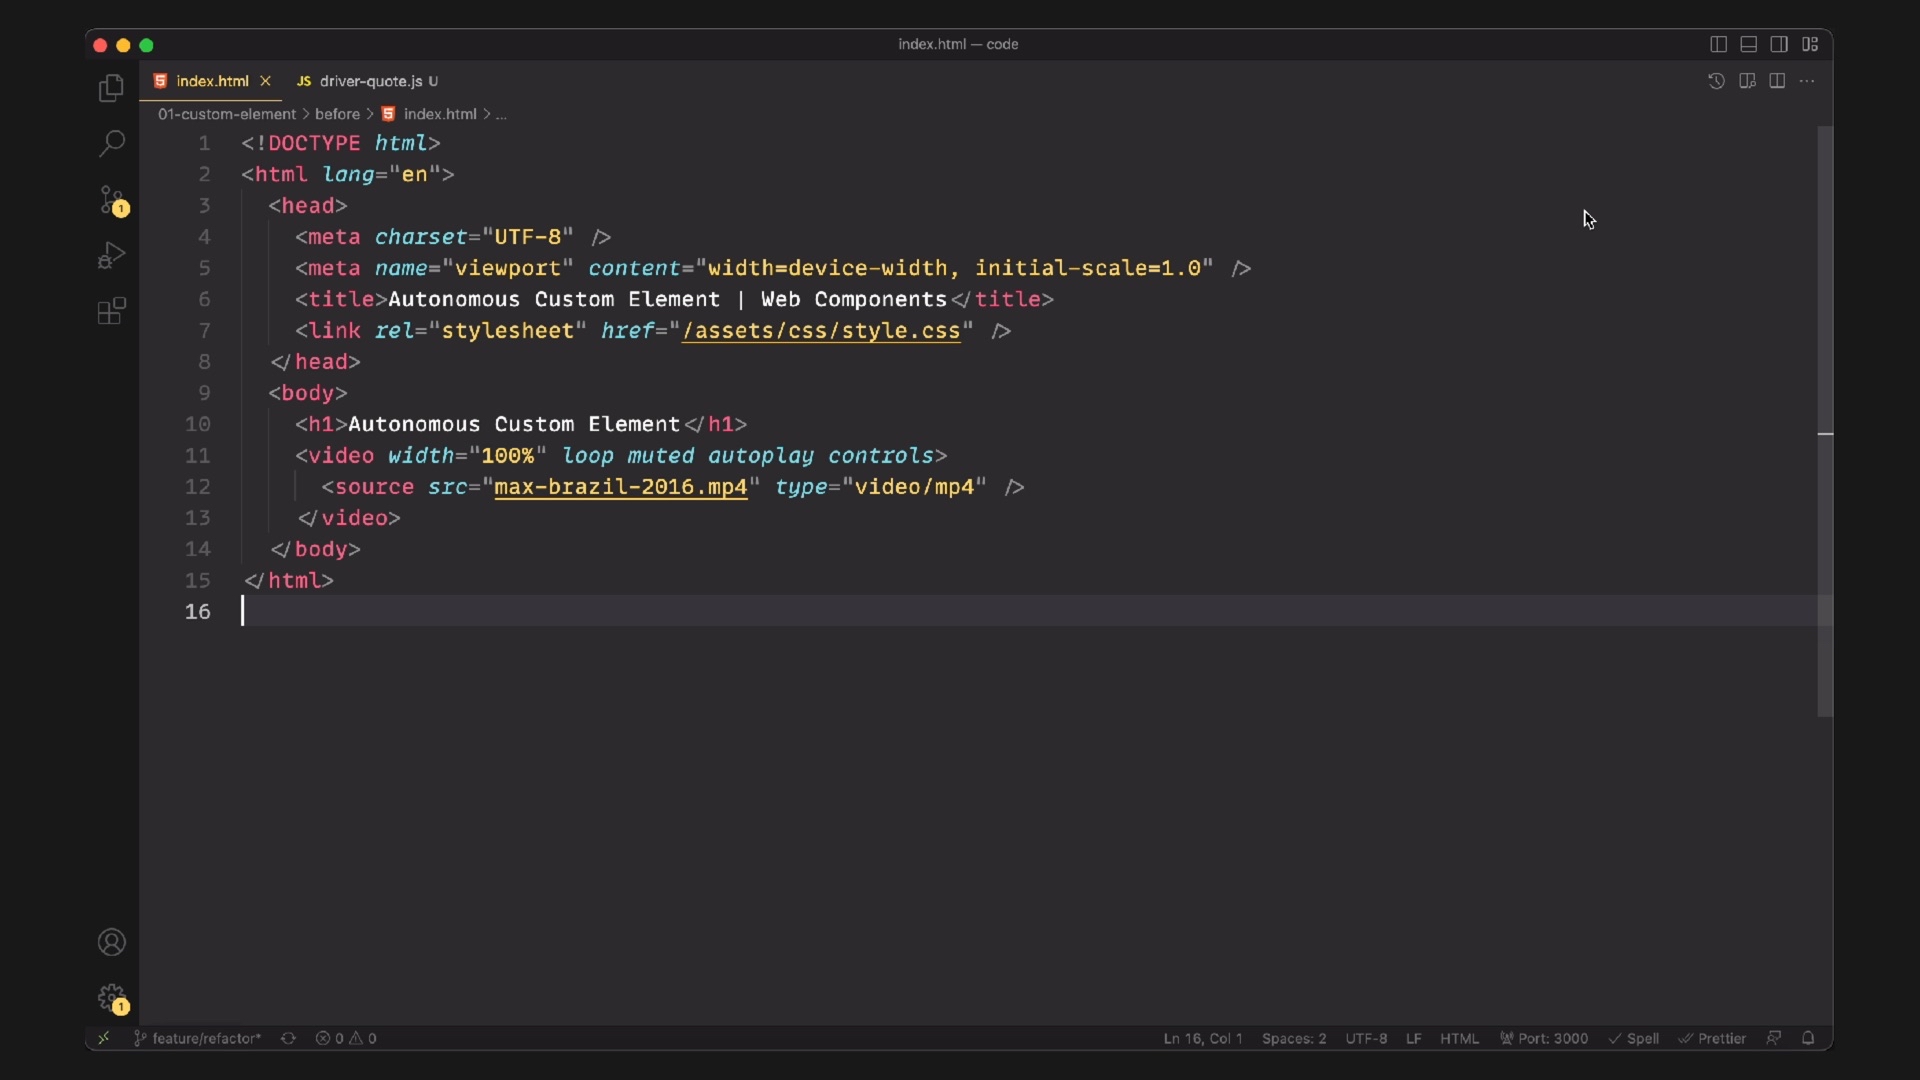Open the Extensions view icon
Viewport: 1920px width, 1080px height.
pyautogui.click(x=111, y=311)
